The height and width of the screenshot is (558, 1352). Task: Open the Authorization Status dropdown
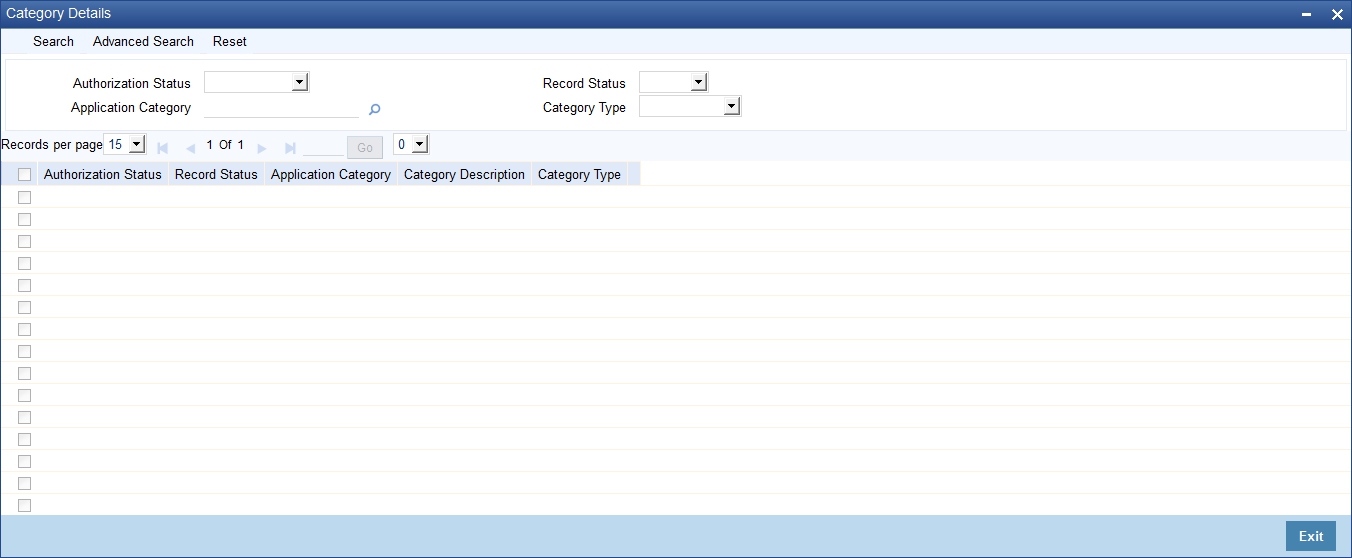coord(256,83)
